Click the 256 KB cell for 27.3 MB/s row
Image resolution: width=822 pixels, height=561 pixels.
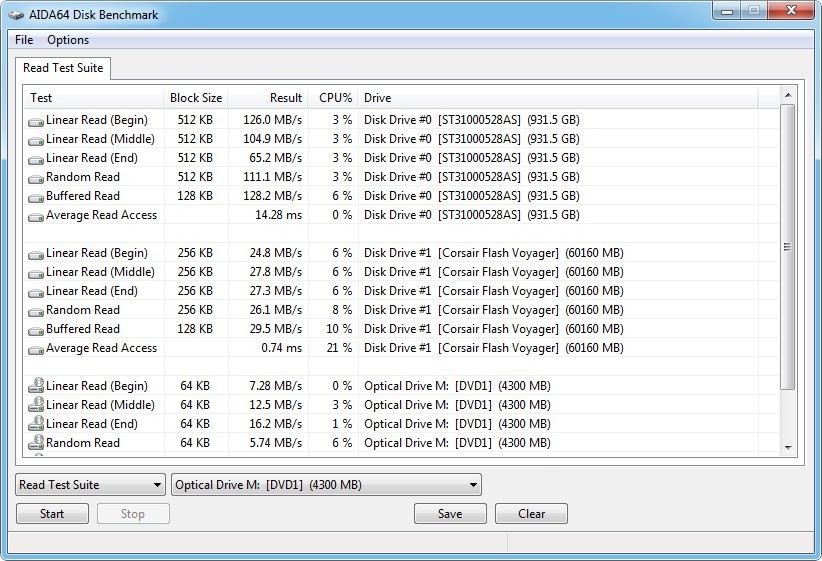[x=195, y=291]
